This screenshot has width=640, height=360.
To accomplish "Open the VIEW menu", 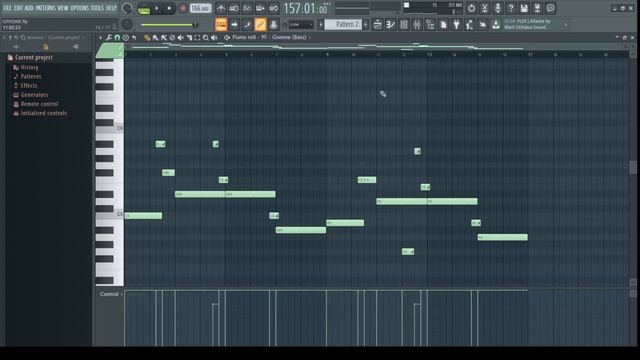I will [x=63, y=8].
